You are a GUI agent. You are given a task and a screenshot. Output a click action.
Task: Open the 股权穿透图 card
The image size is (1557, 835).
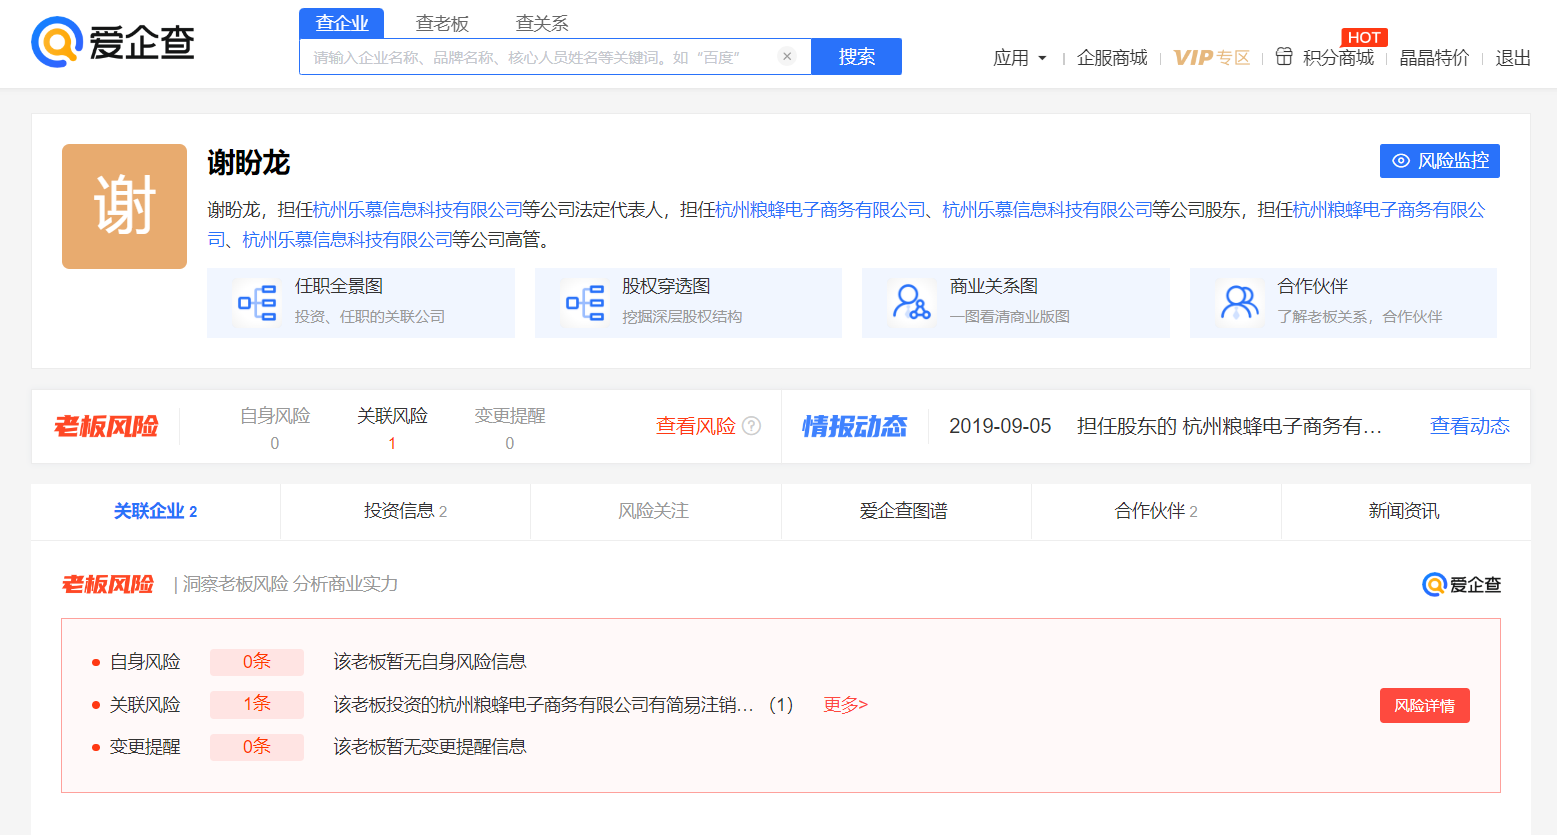[x=688, y=303]
